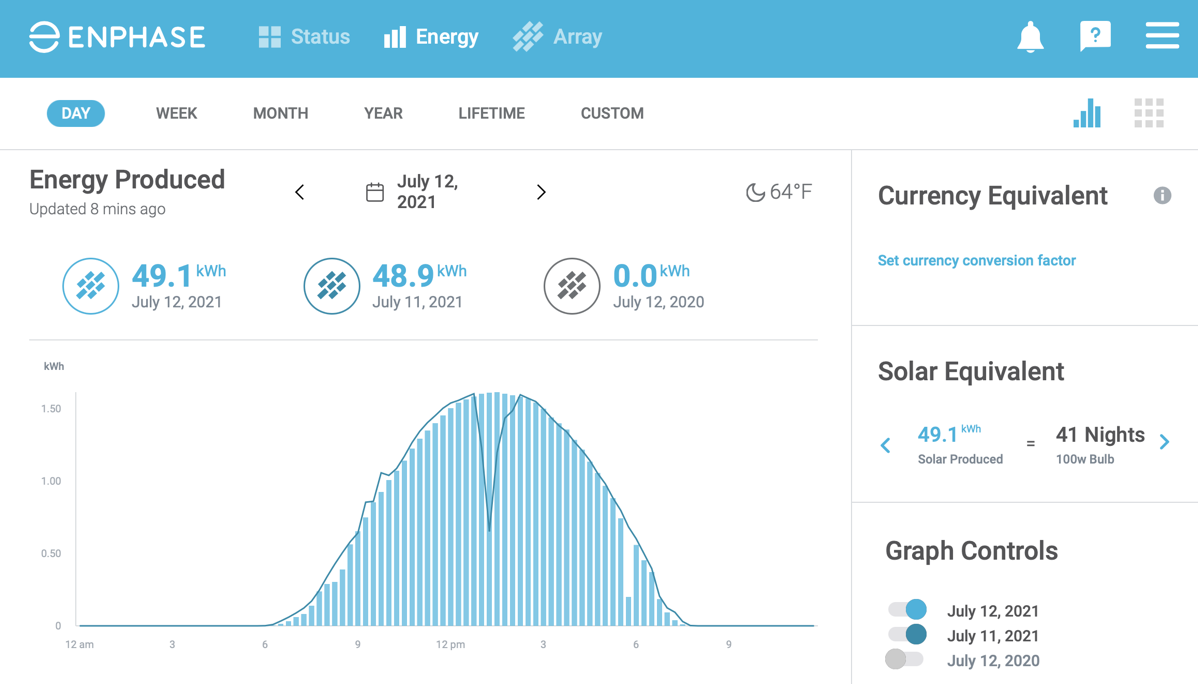
Task: Show next solar equivalent
Action: (x=1164, y=442)
